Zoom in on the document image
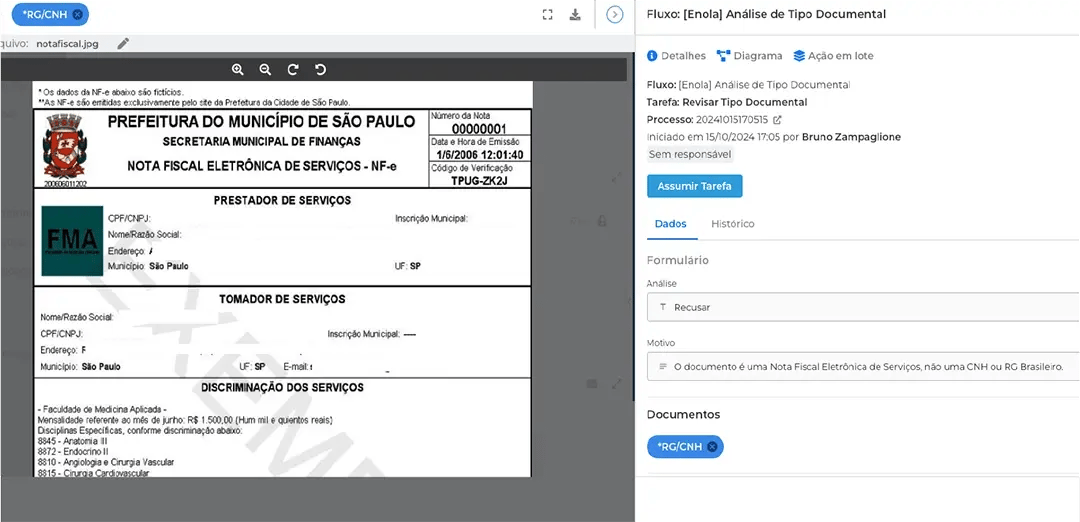This screenshot has width=1080, height=522. (238, 70)
